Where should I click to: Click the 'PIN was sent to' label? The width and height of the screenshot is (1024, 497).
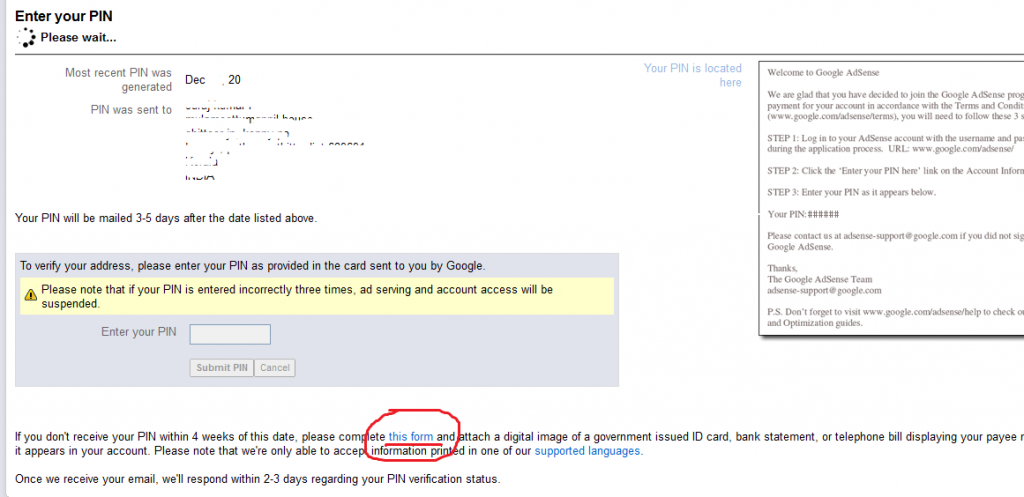[131, 110]
